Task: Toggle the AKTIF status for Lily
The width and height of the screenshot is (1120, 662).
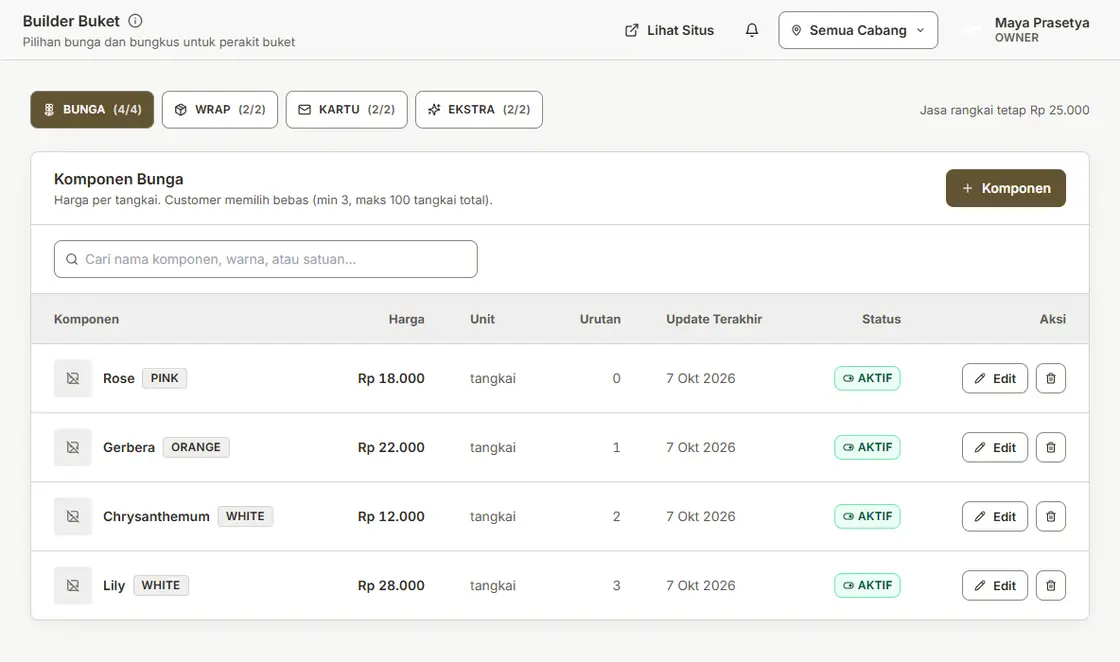Action: coord(867,586)
